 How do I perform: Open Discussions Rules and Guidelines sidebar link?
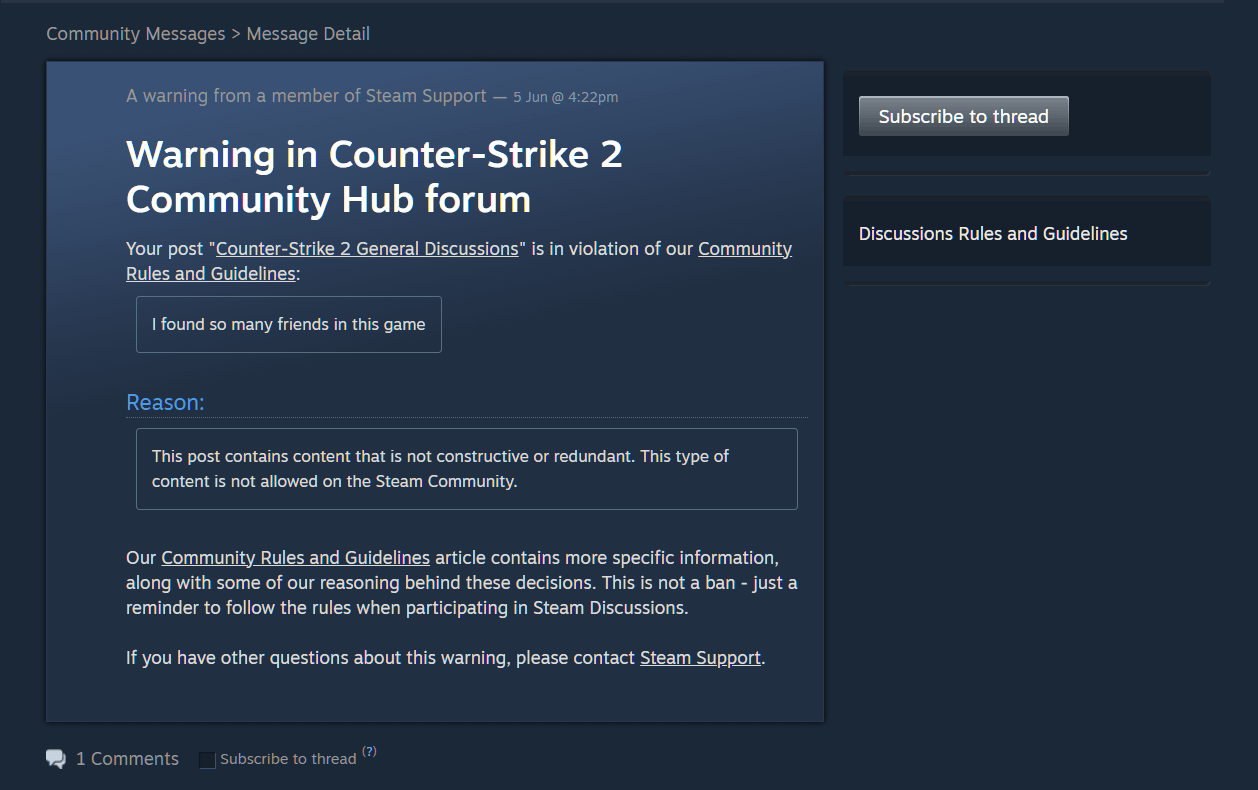(x=992, y=234)
